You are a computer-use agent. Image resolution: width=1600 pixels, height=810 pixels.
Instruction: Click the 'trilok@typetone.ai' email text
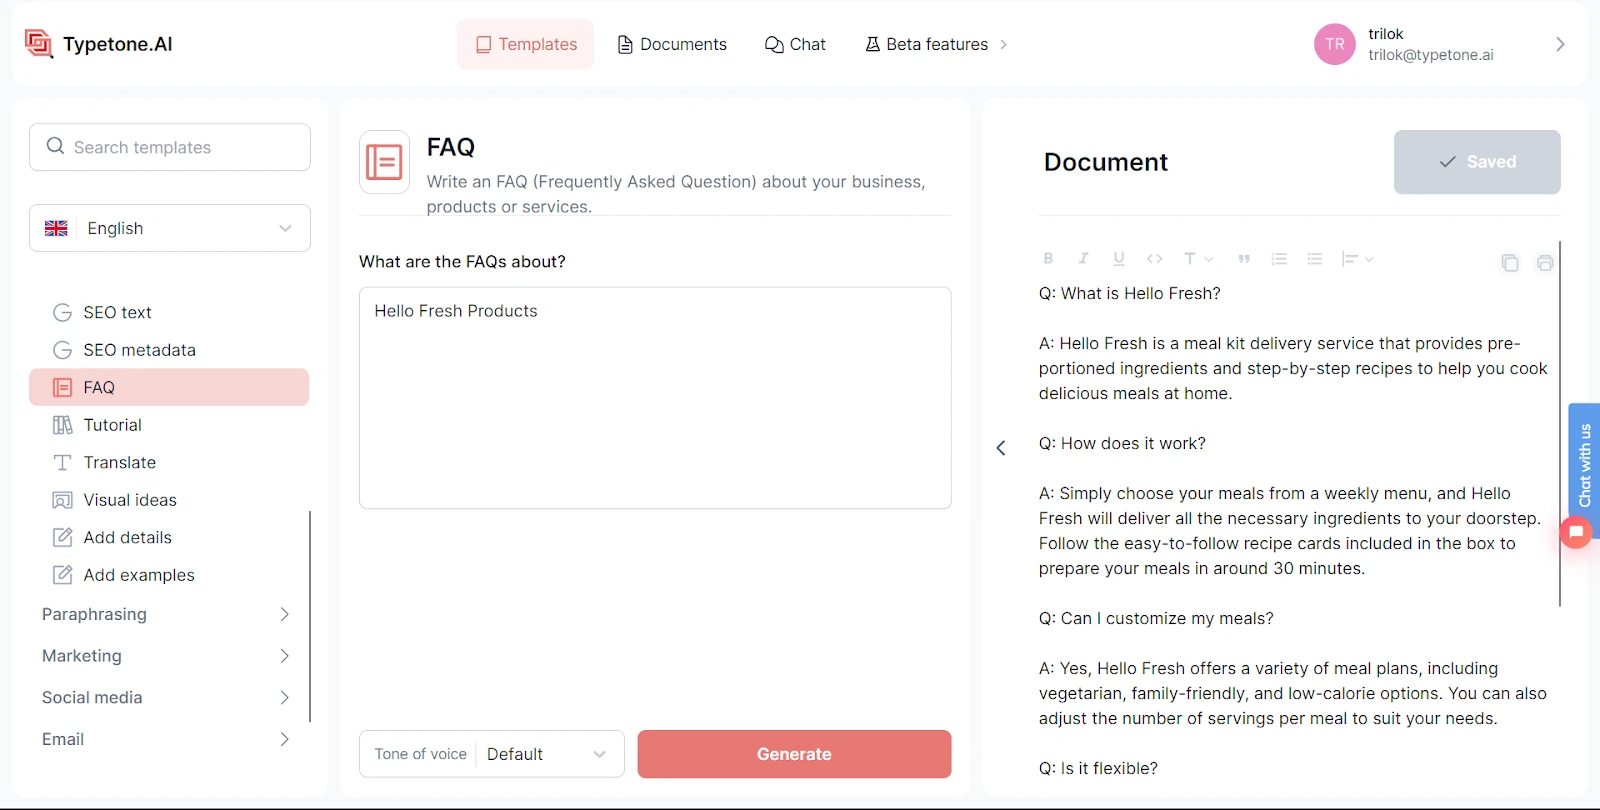click(x=1431, y=55)
